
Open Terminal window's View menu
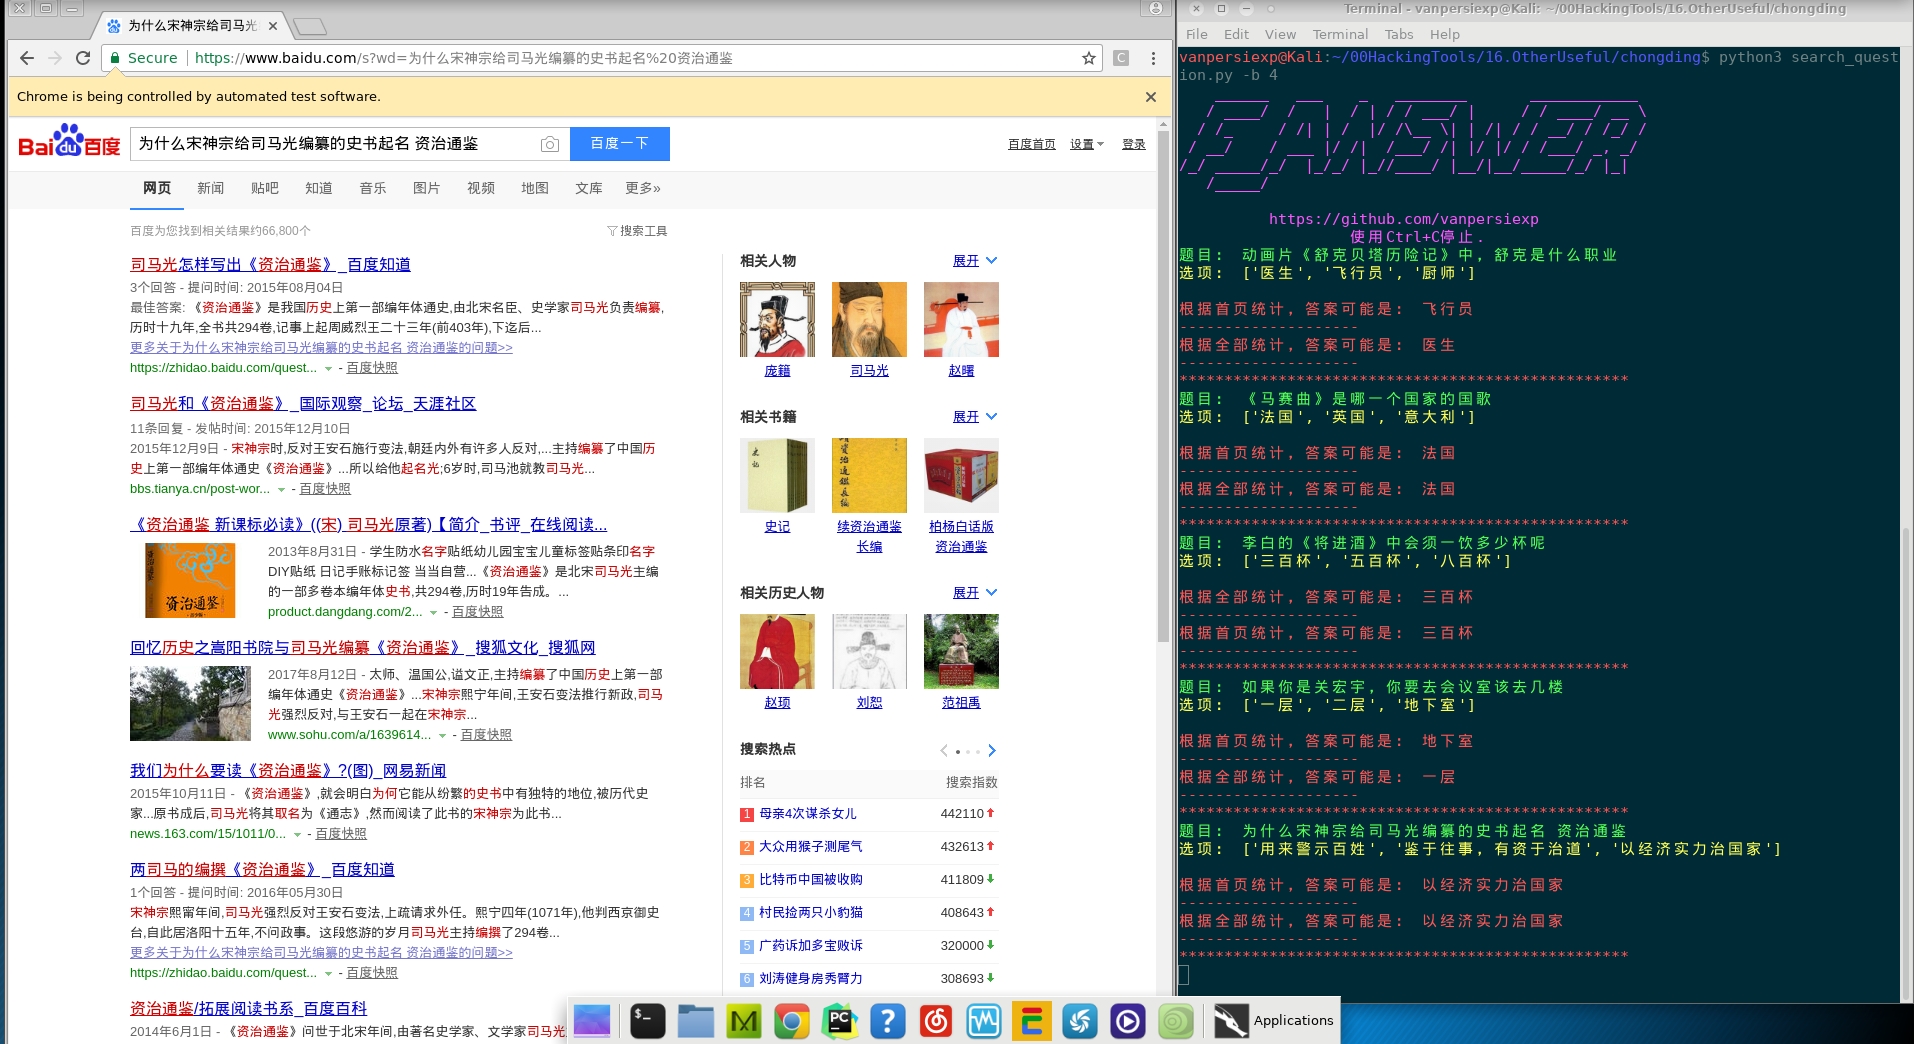pyautogui.click(x=1280, y=34)
